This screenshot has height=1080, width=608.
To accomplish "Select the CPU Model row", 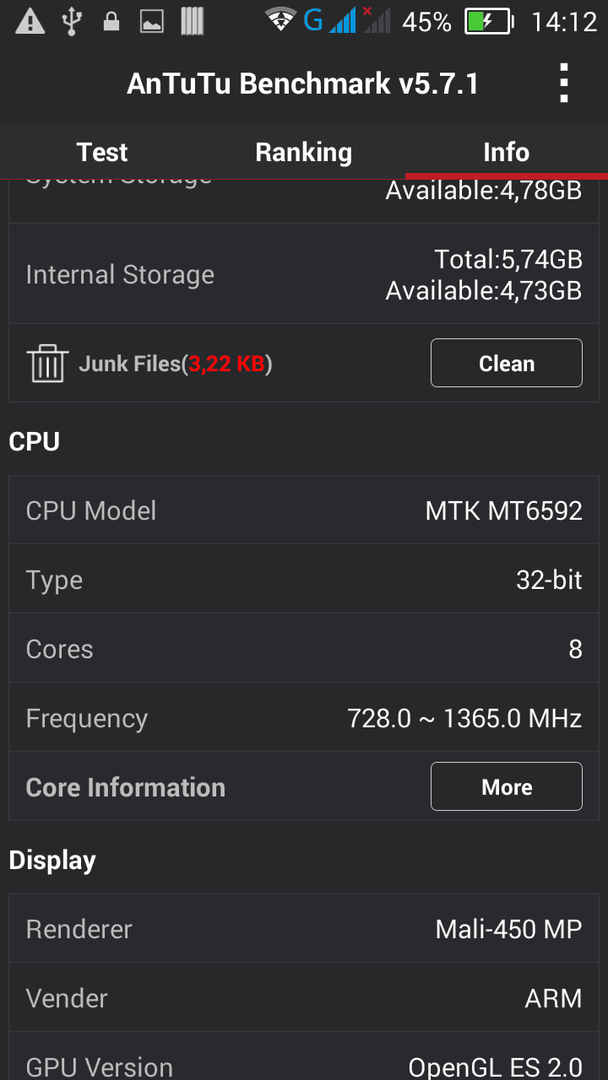I will coord(304,510).
